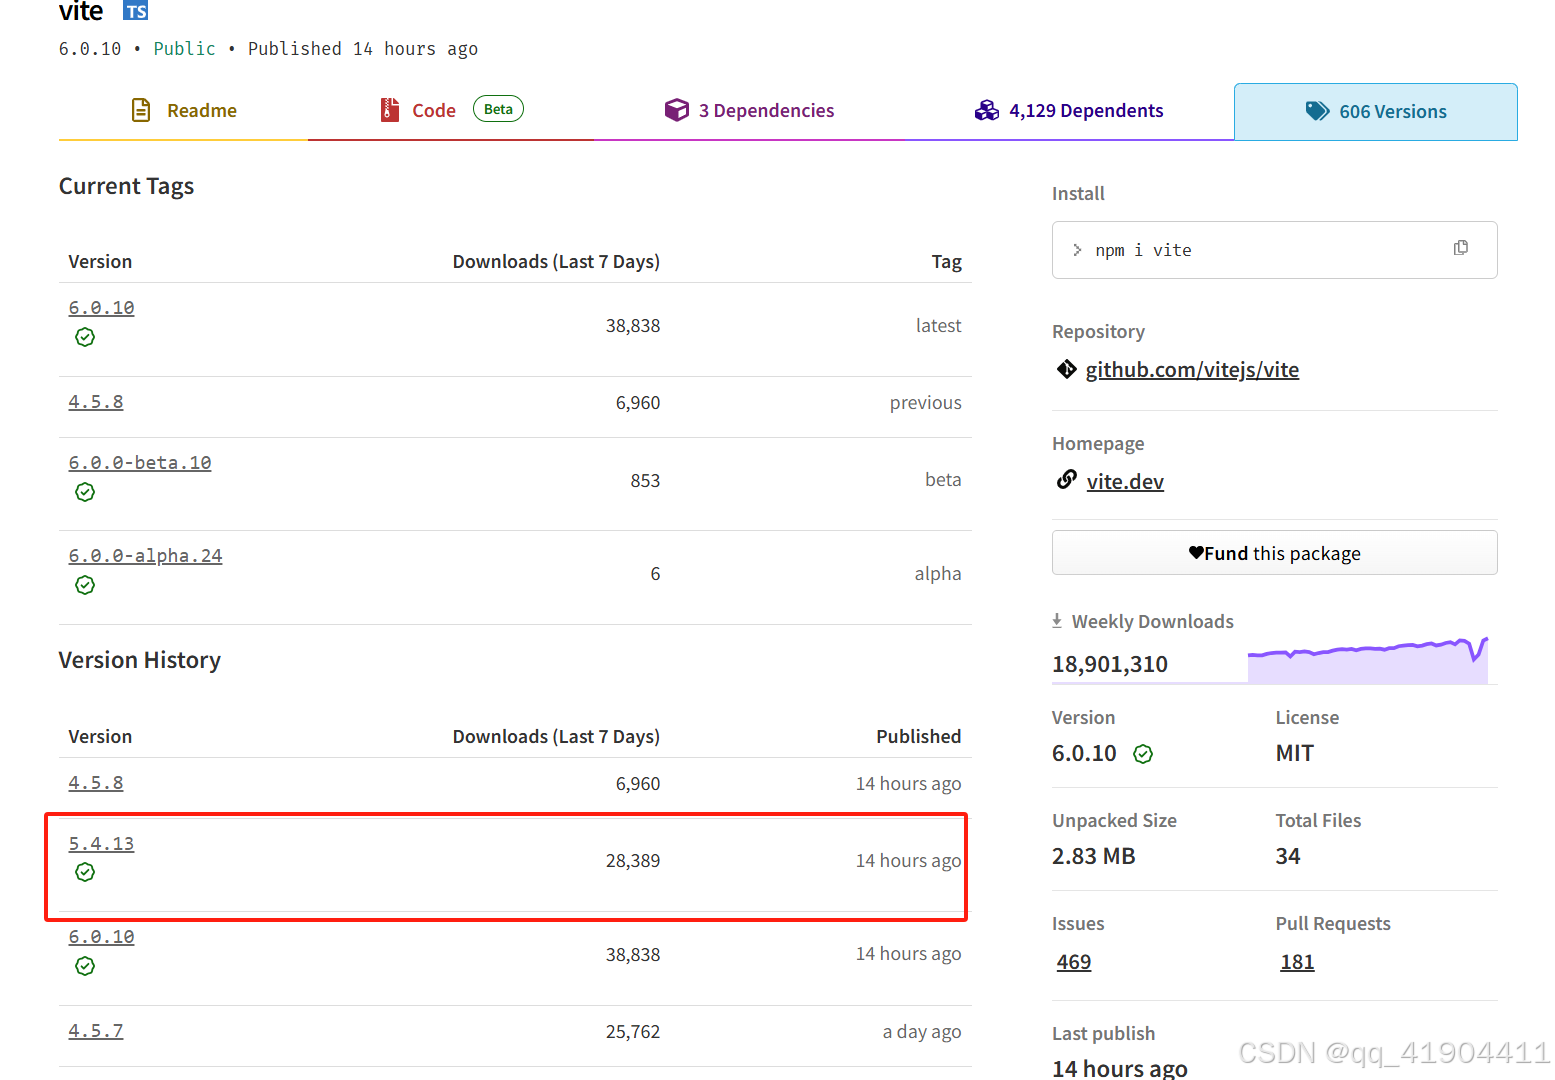The image size is (1555, 1080).
Task: Open the 4,129 Dependents tab
Action: coord(1069,111)
